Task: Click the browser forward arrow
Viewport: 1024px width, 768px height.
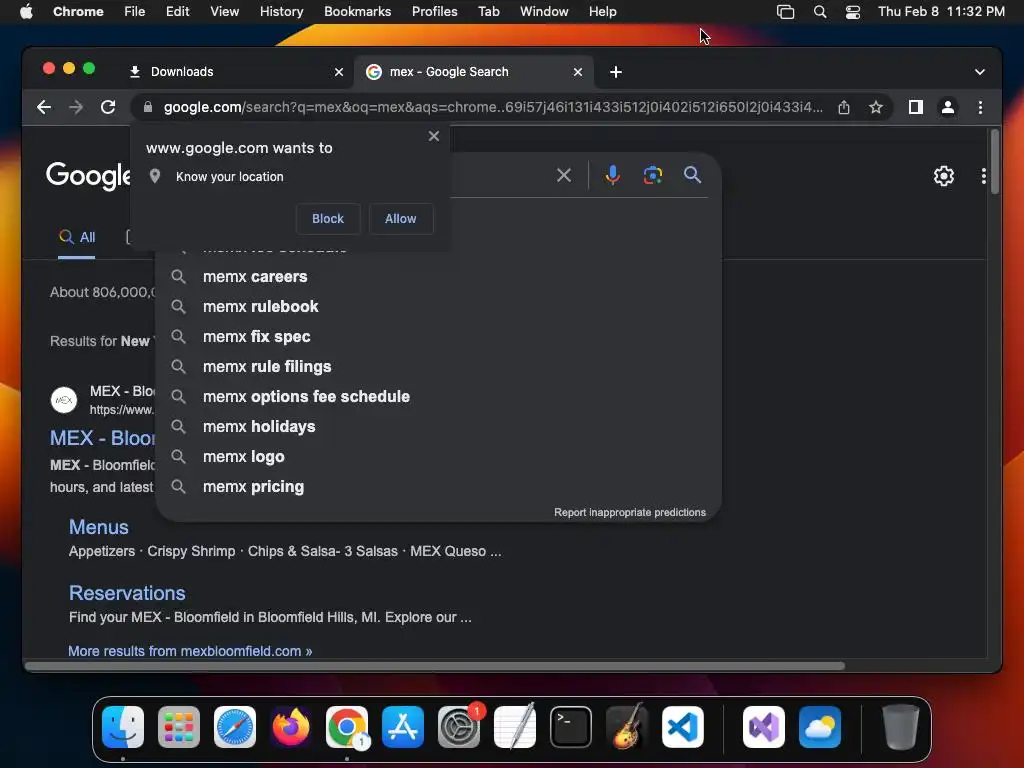Action: point(76,107)
